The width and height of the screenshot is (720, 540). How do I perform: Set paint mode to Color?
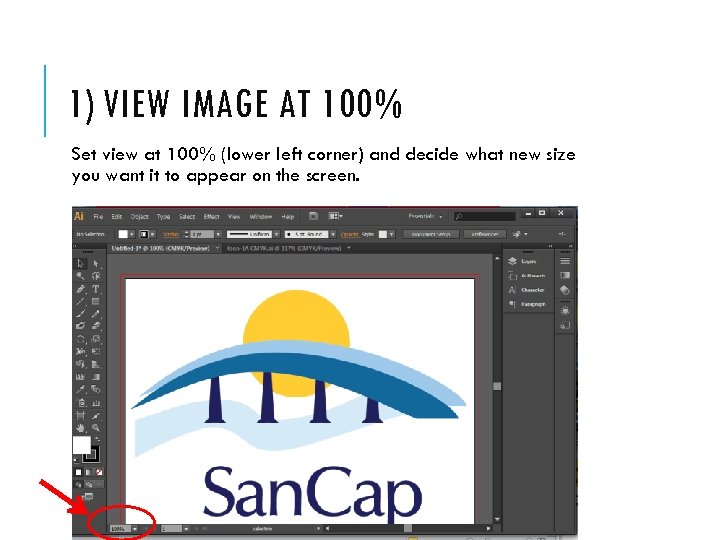[79, 472]
